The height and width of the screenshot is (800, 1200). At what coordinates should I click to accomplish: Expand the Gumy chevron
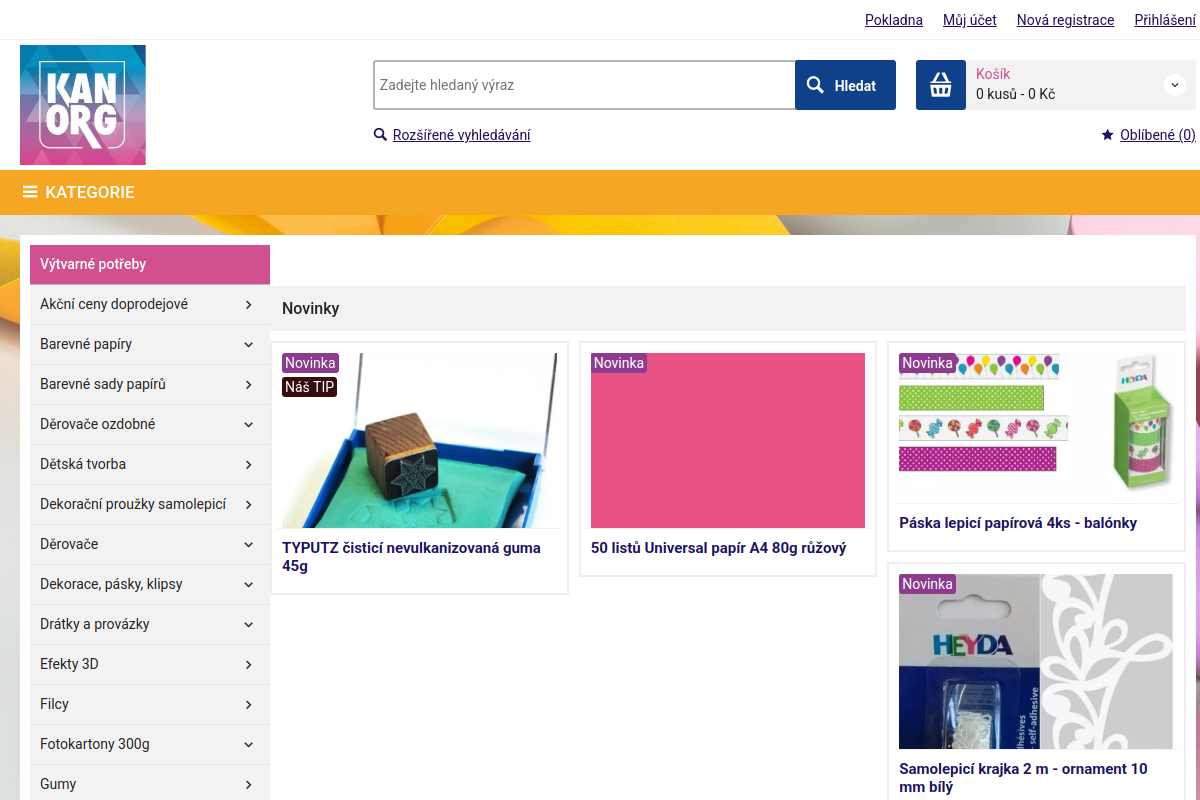249,784
